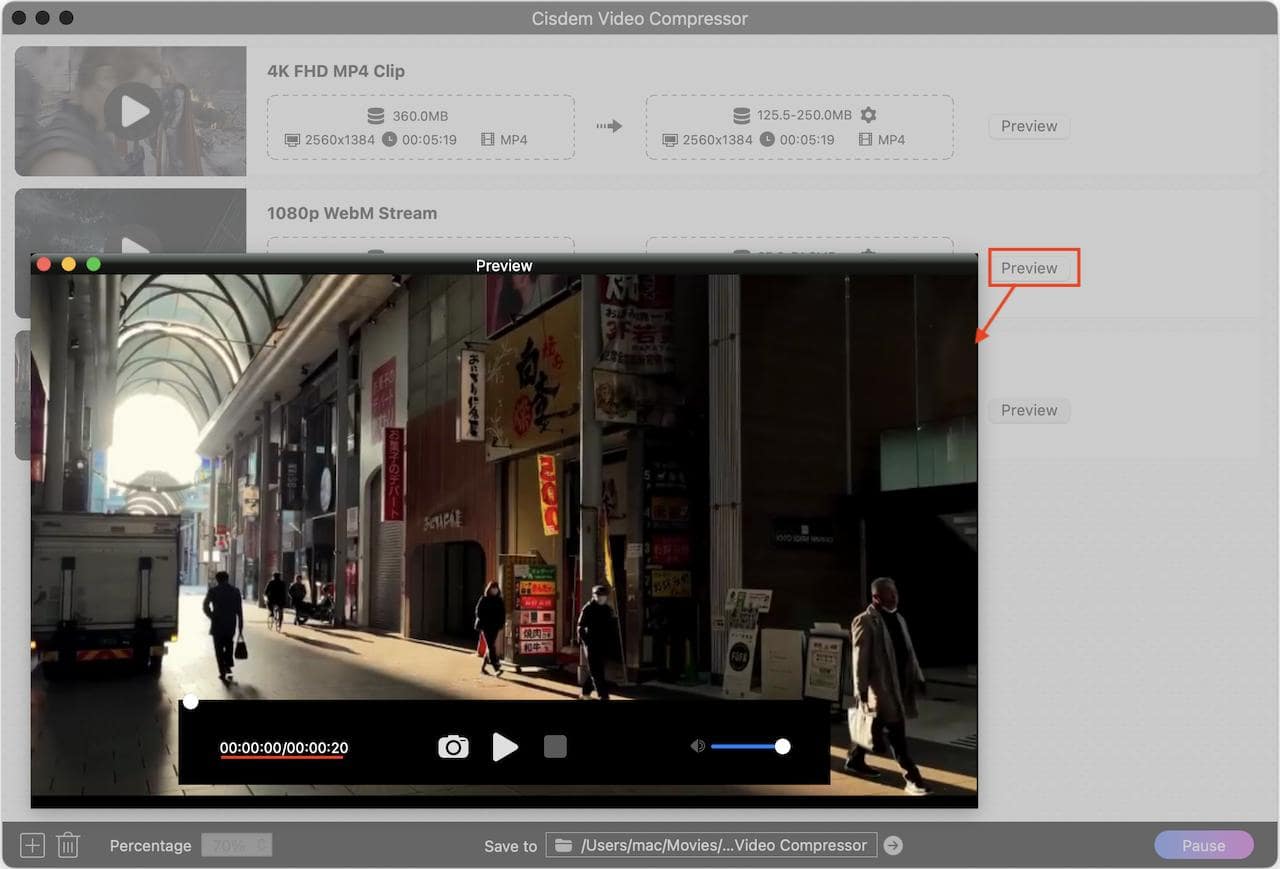Stop playback with the Stop button

[555, 746]
